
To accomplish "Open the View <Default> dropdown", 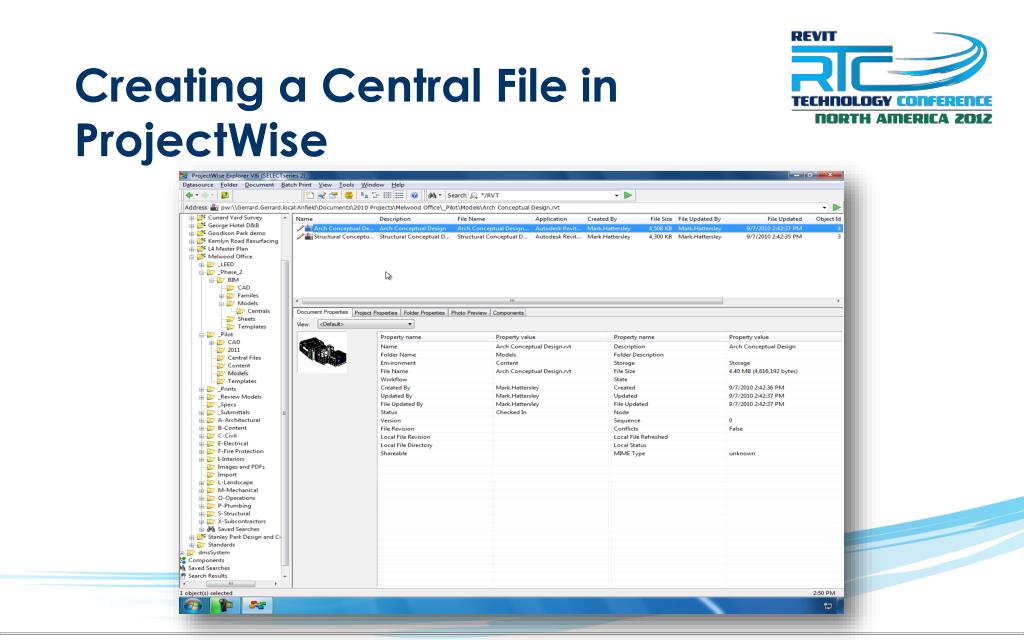I will 366,324.
